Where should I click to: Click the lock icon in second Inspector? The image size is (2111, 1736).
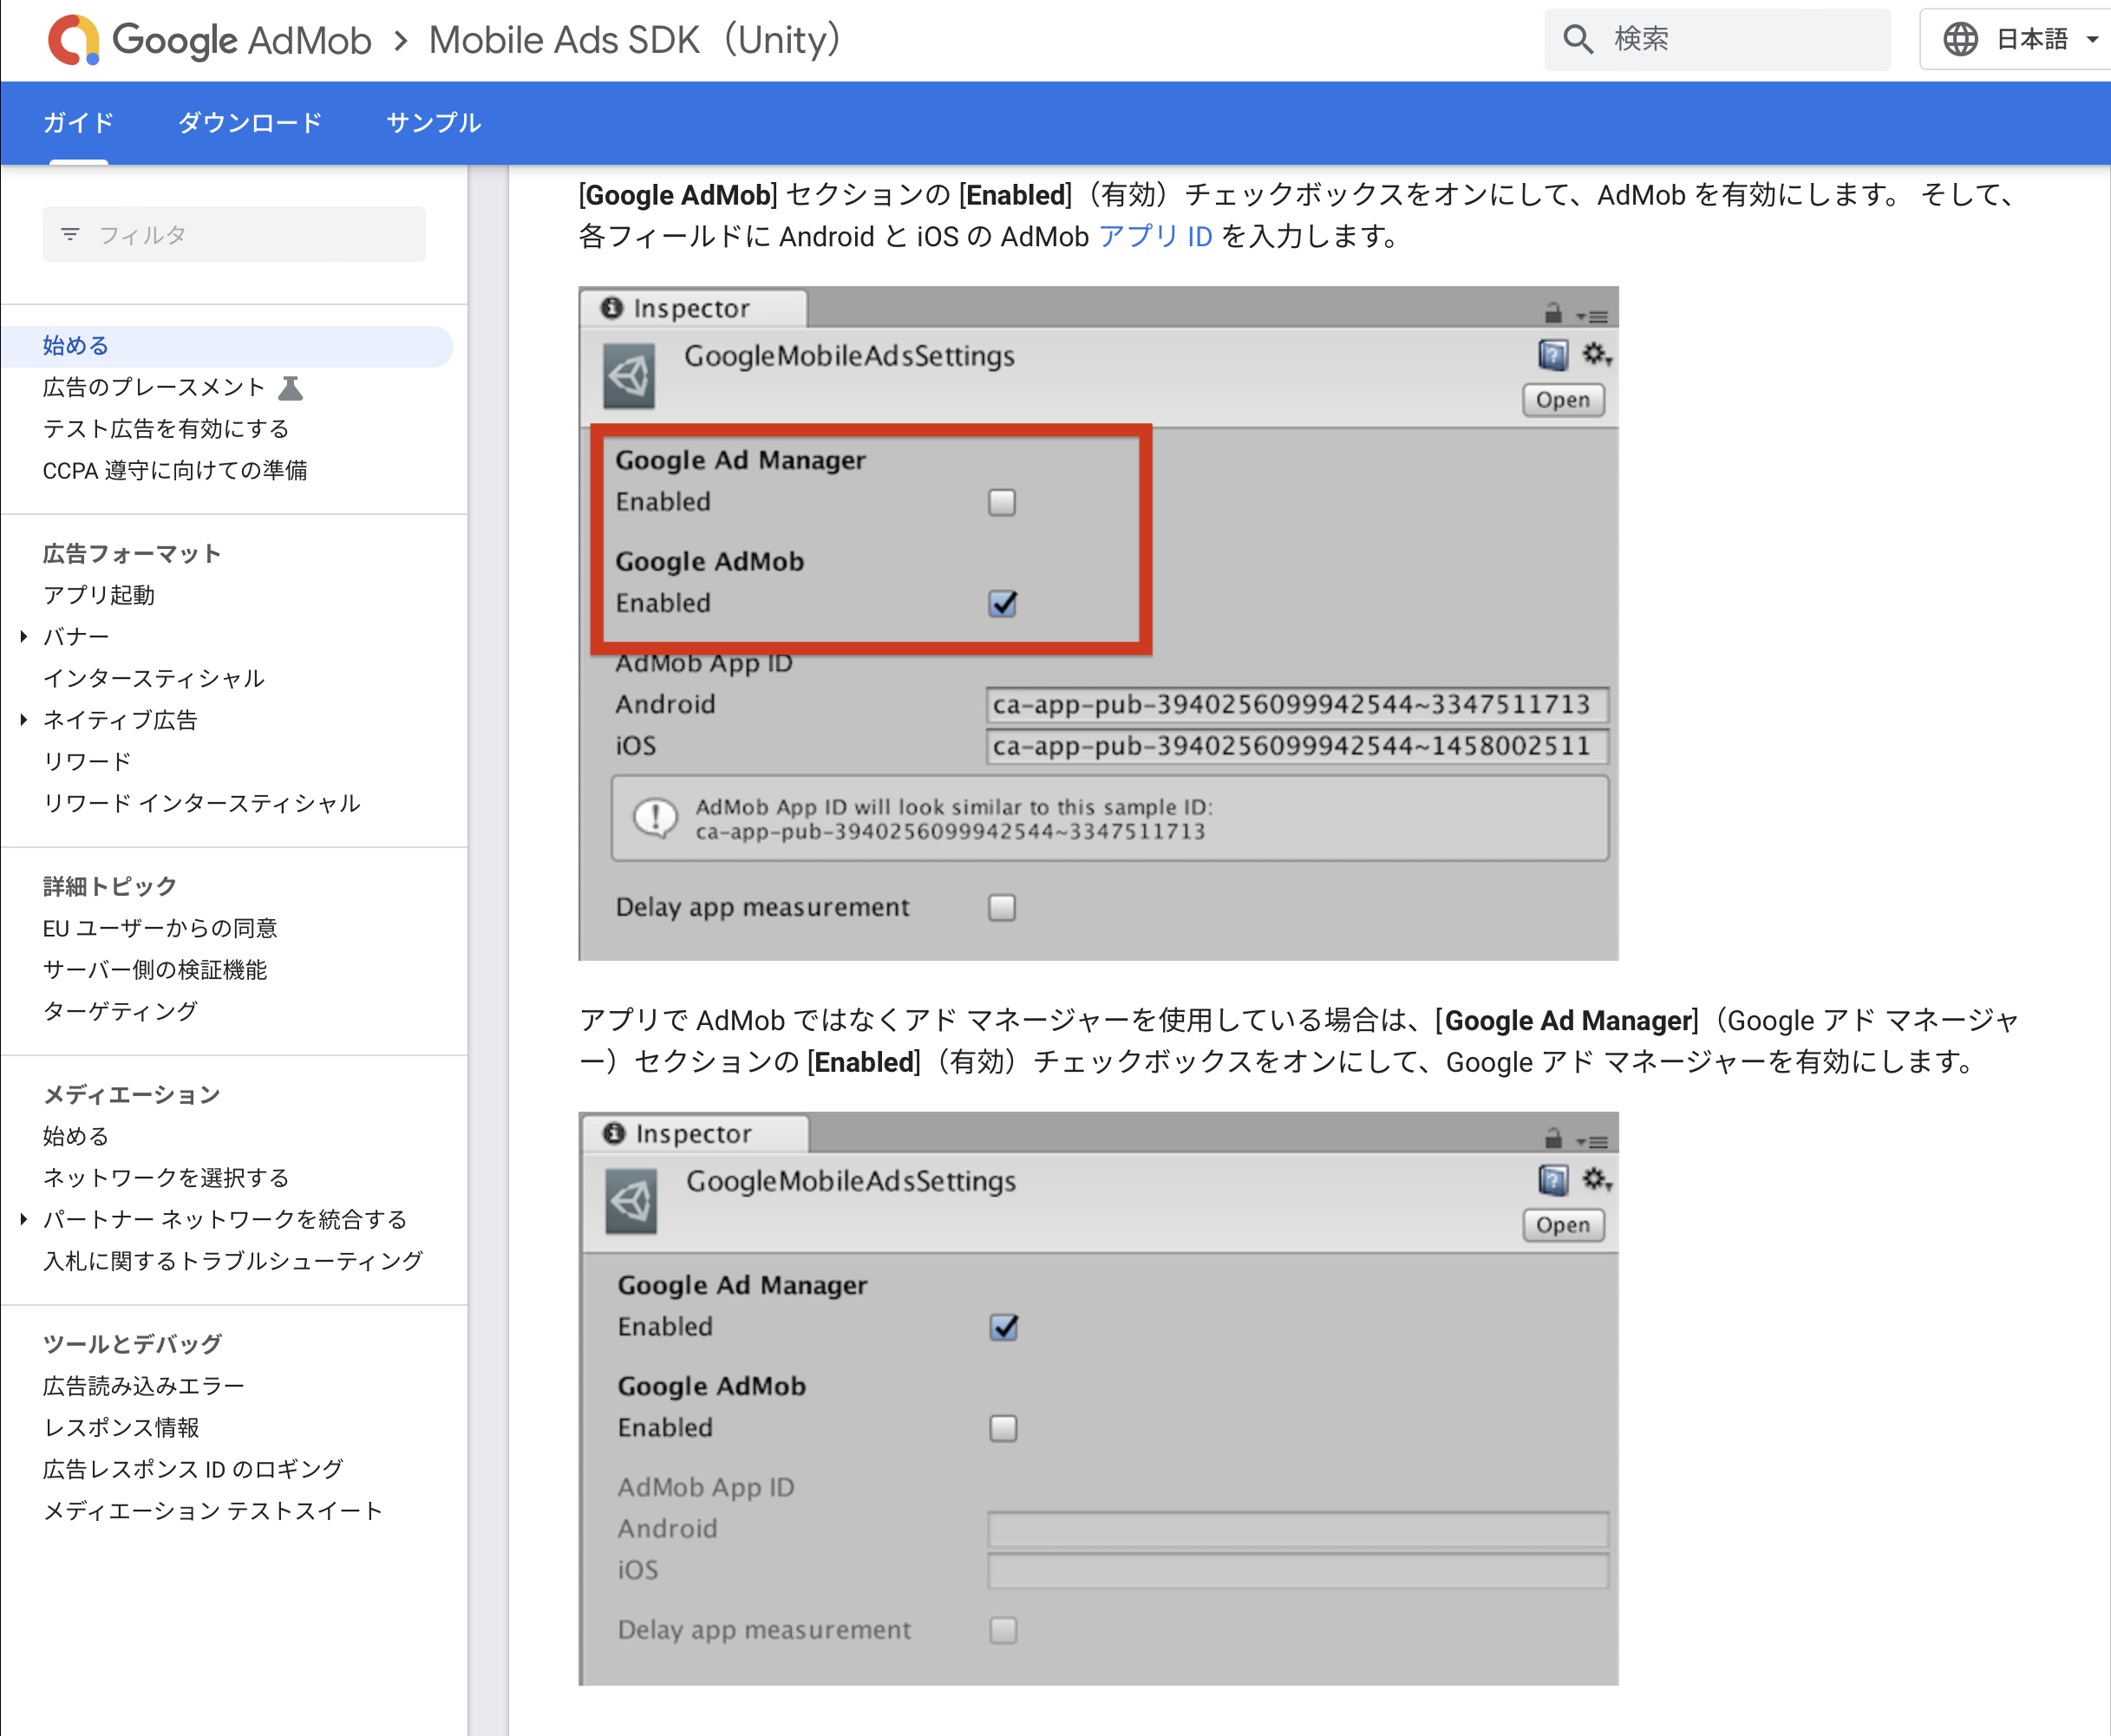click(1552, 1138)
